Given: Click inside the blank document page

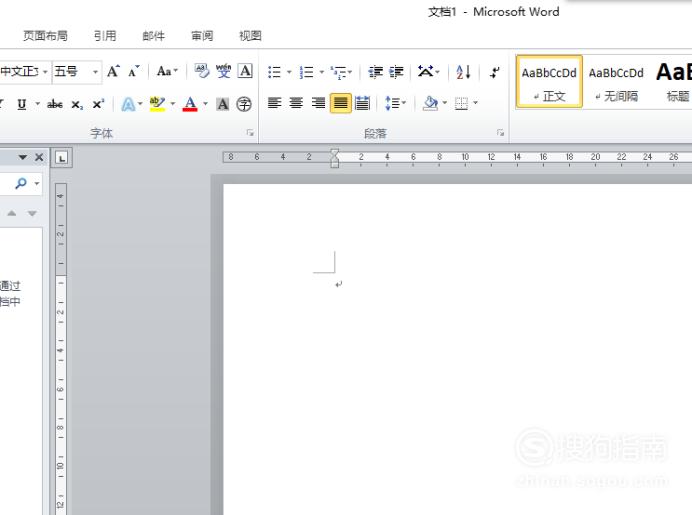Looking at the screenshot, I should tap(458, 350).
